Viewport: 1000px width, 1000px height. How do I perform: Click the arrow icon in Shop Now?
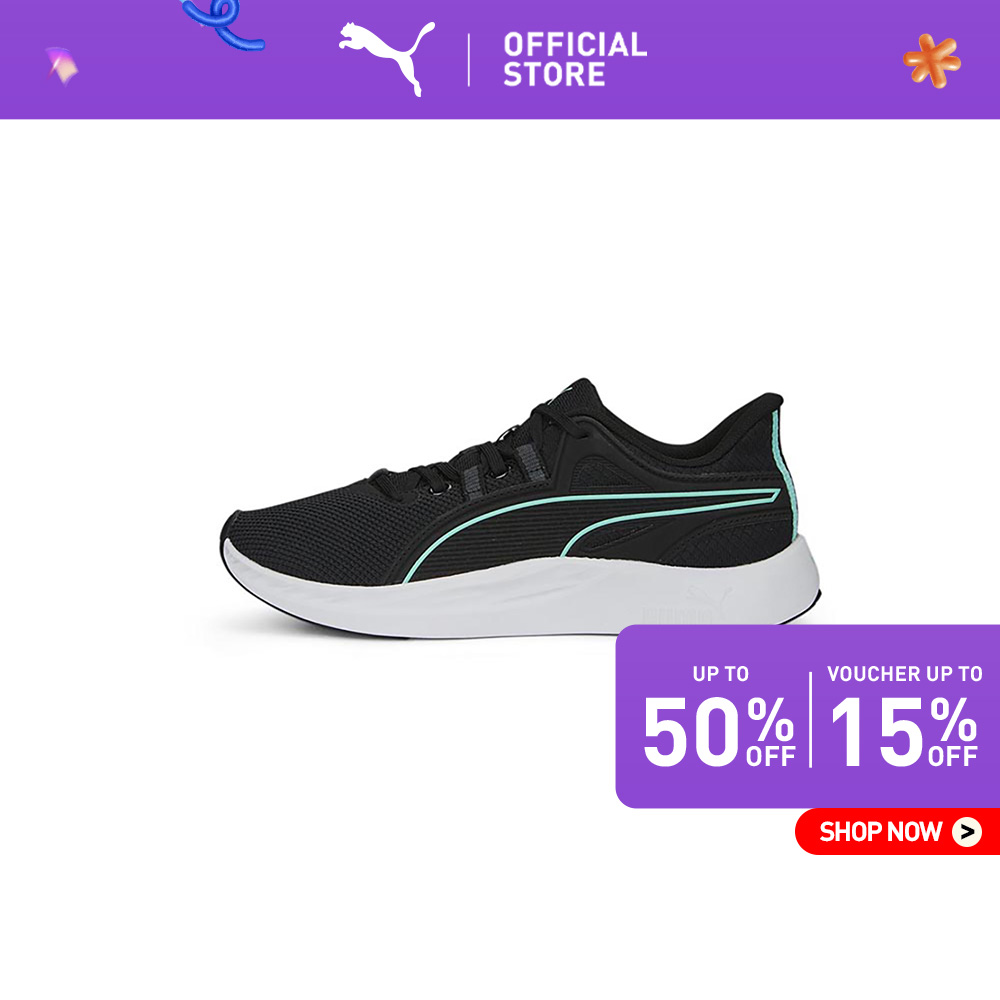tap(967, 832)
